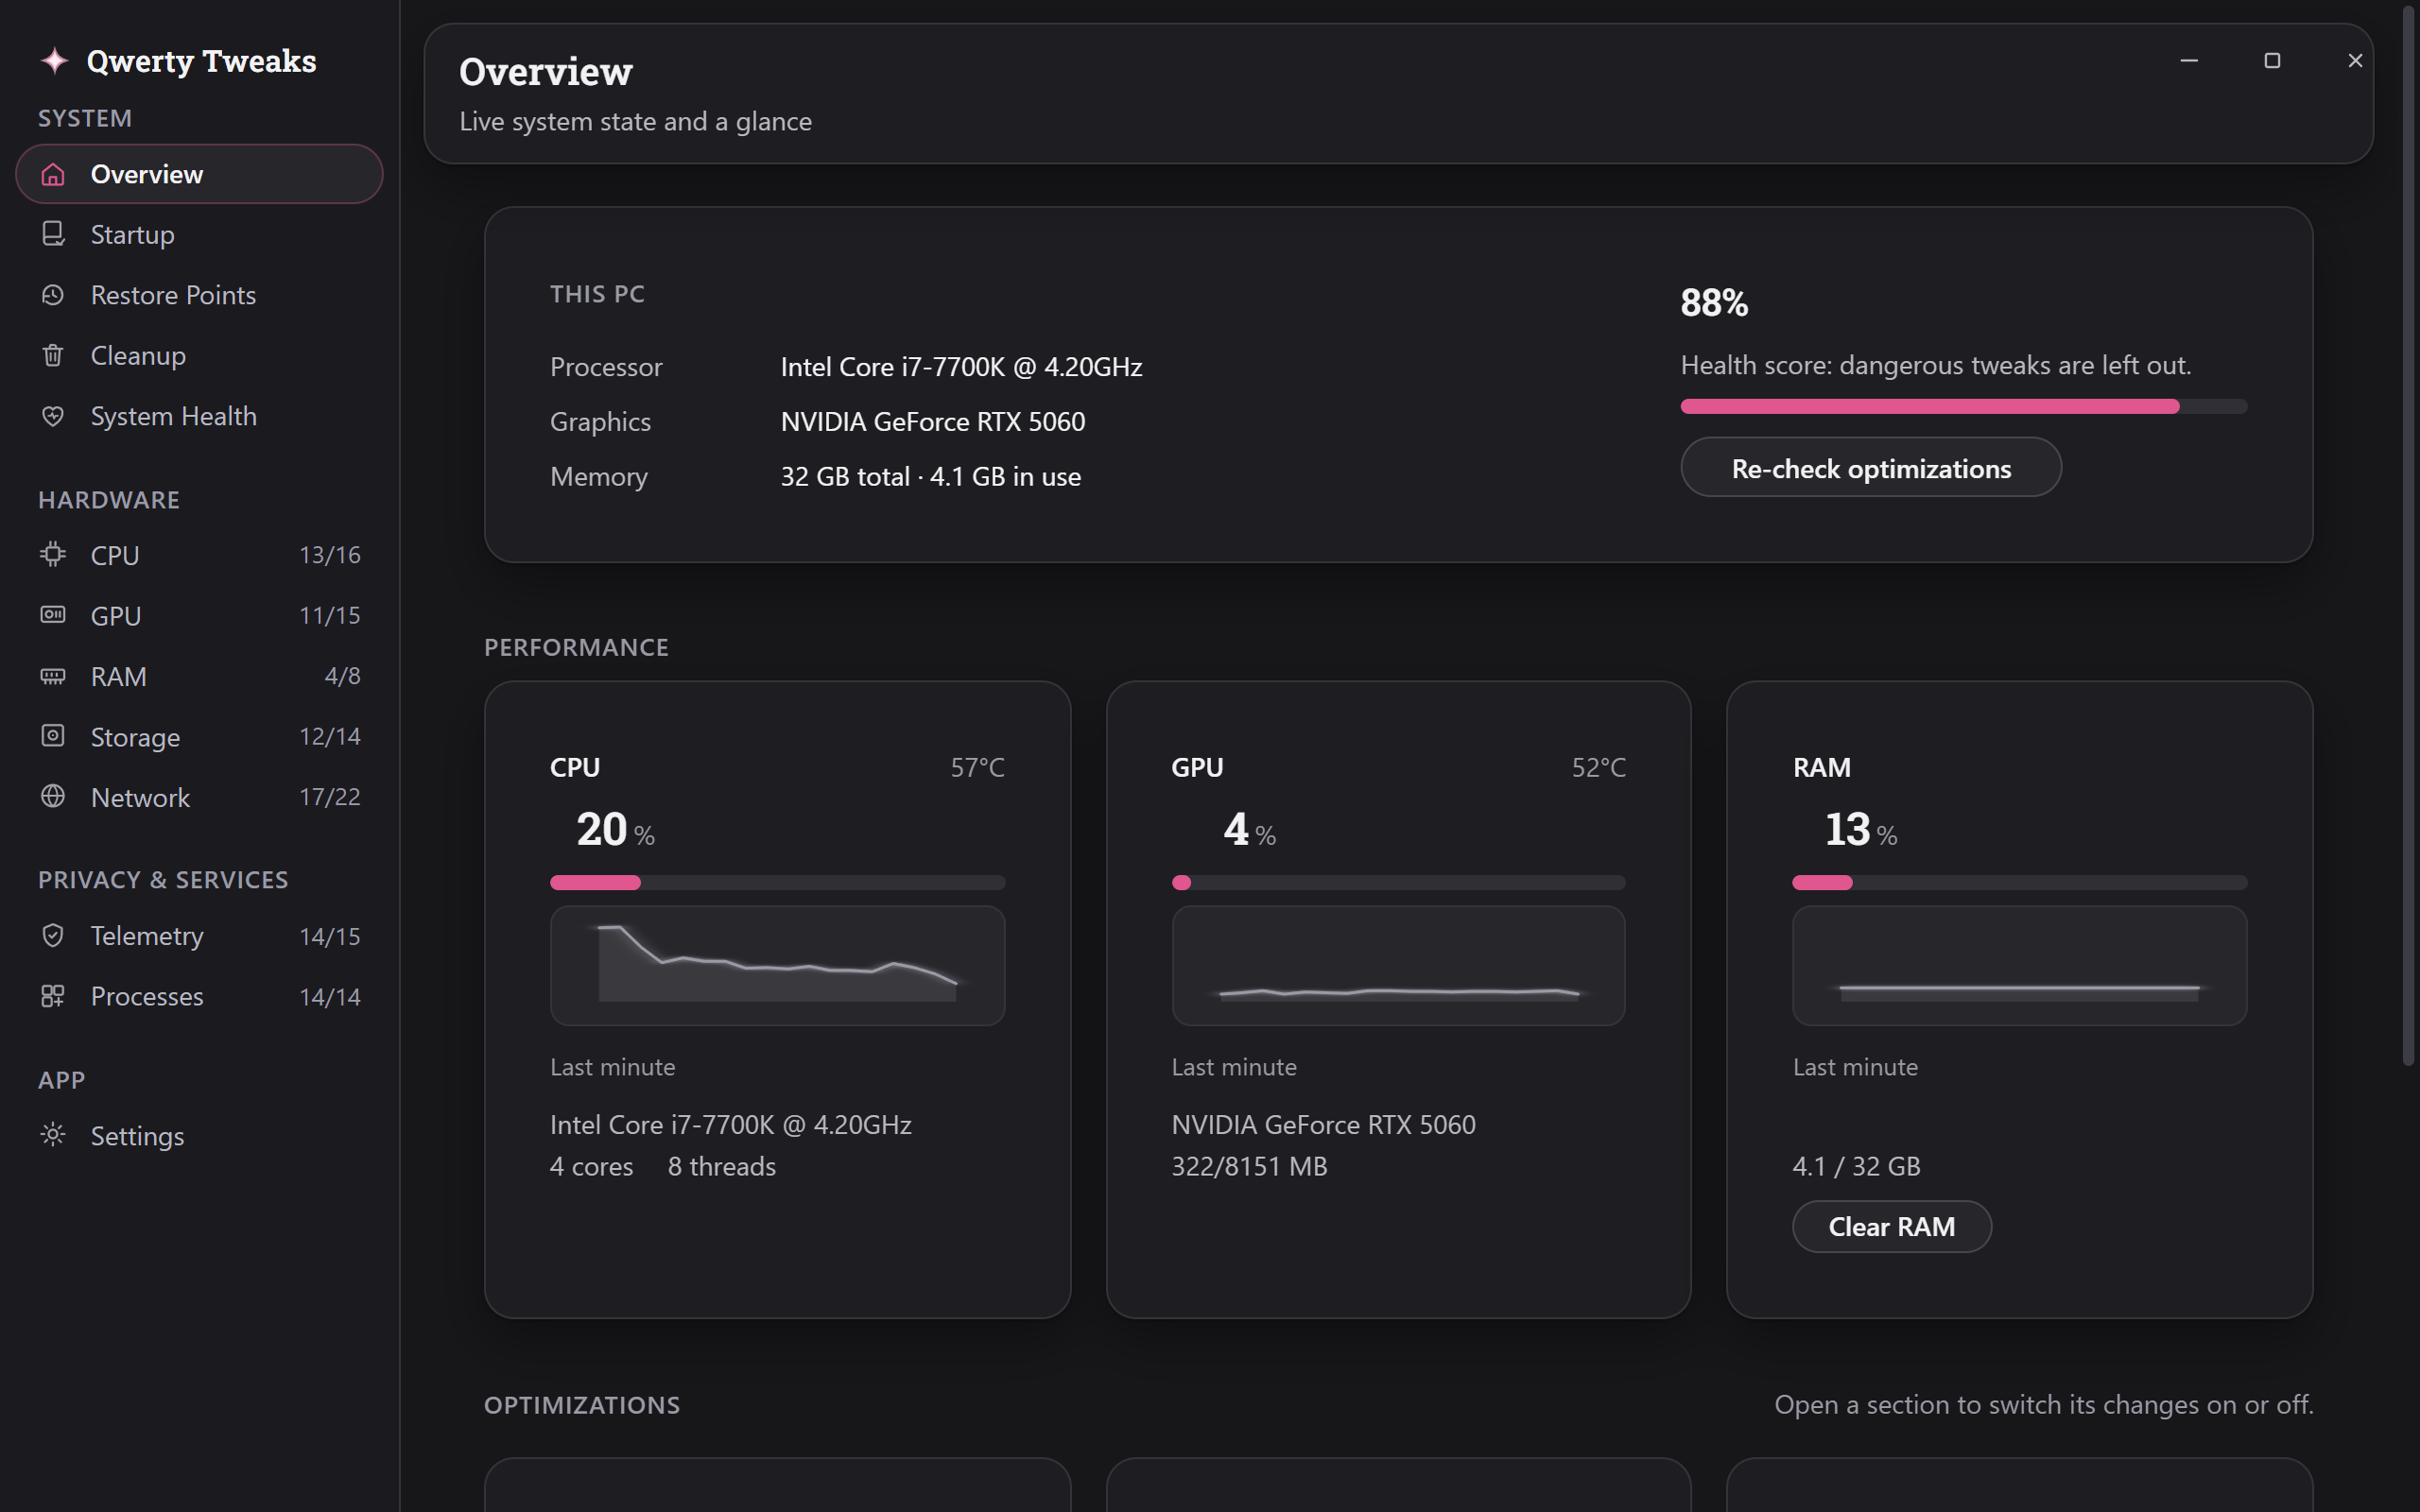Click the 4/8 count beside RAM

tap(342, 676)
